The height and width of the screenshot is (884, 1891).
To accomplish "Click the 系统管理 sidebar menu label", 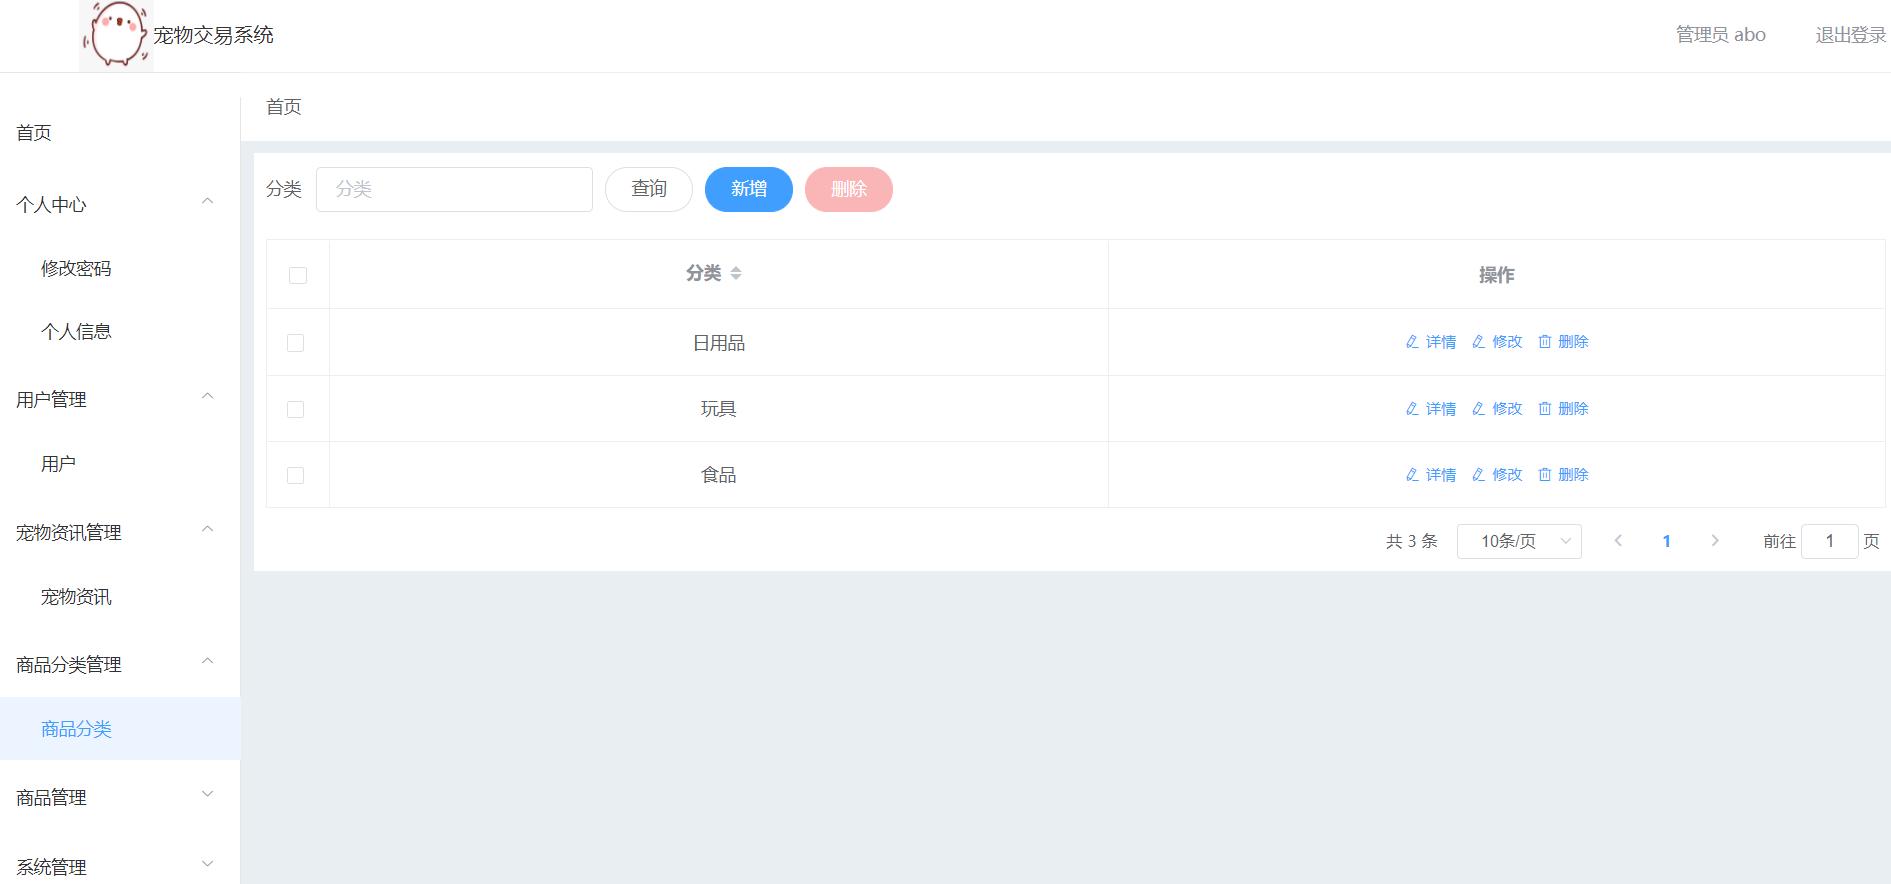I will pos(51,868).
